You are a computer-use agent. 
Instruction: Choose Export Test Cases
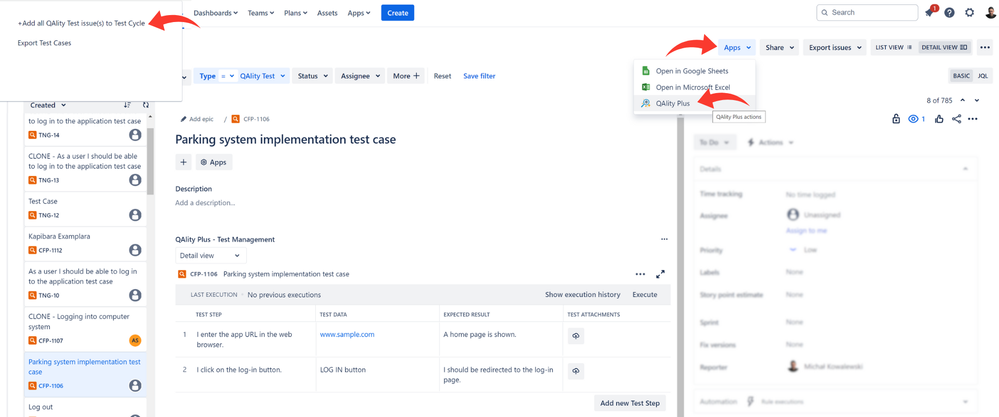45,43
